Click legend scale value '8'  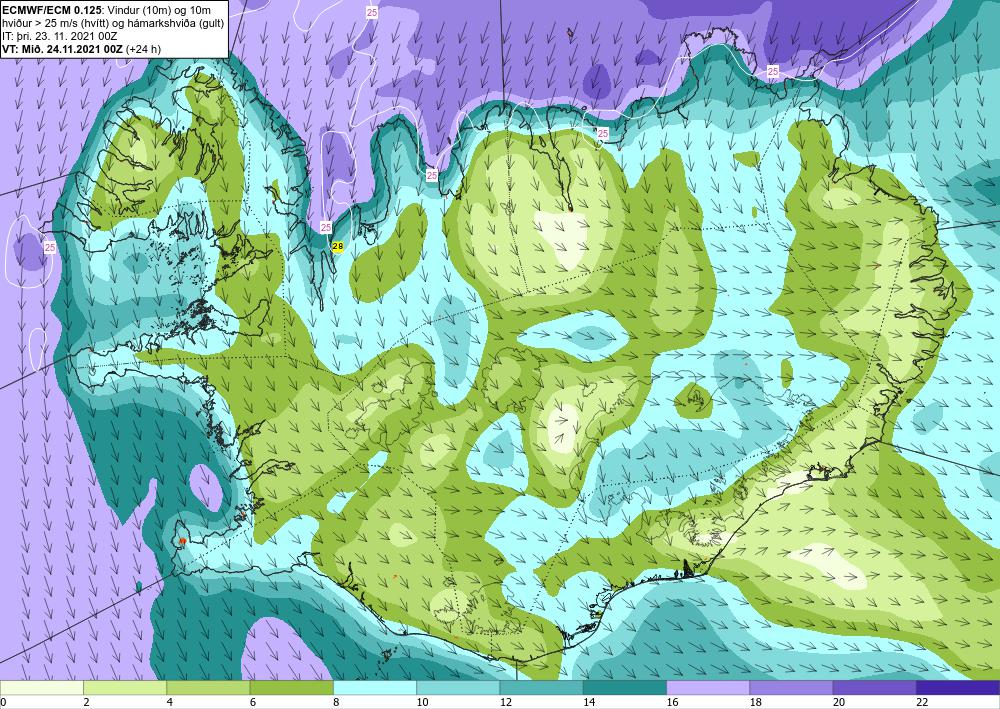pos(336,702)
